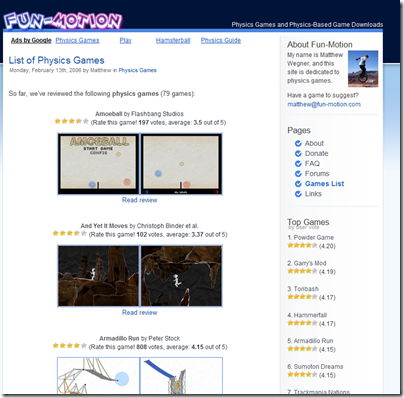Click check icon beside Games List
Image resolution: width=404 pixels, height=398 pixels.
[x=298, y=184]
